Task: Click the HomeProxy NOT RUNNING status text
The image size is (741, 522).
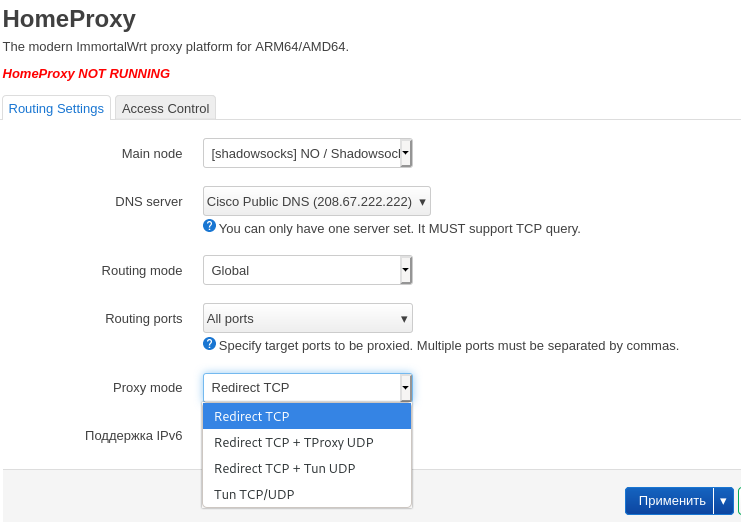Action: [86, 73]
